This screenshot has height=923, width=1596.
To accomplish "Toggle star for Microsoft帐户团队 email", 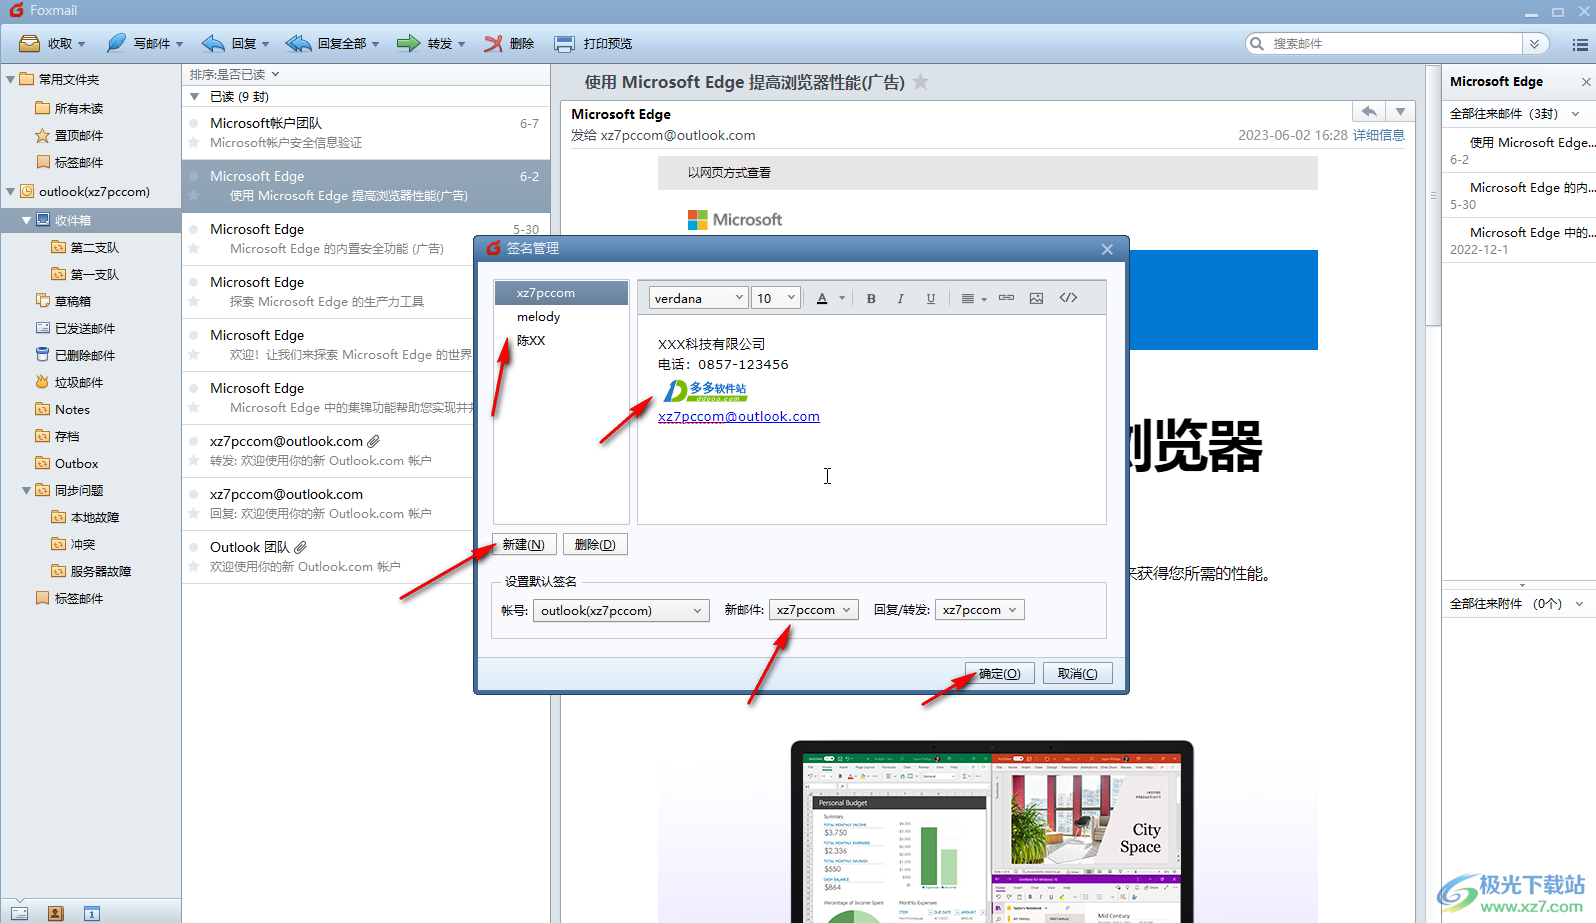I will pos(194,143).
